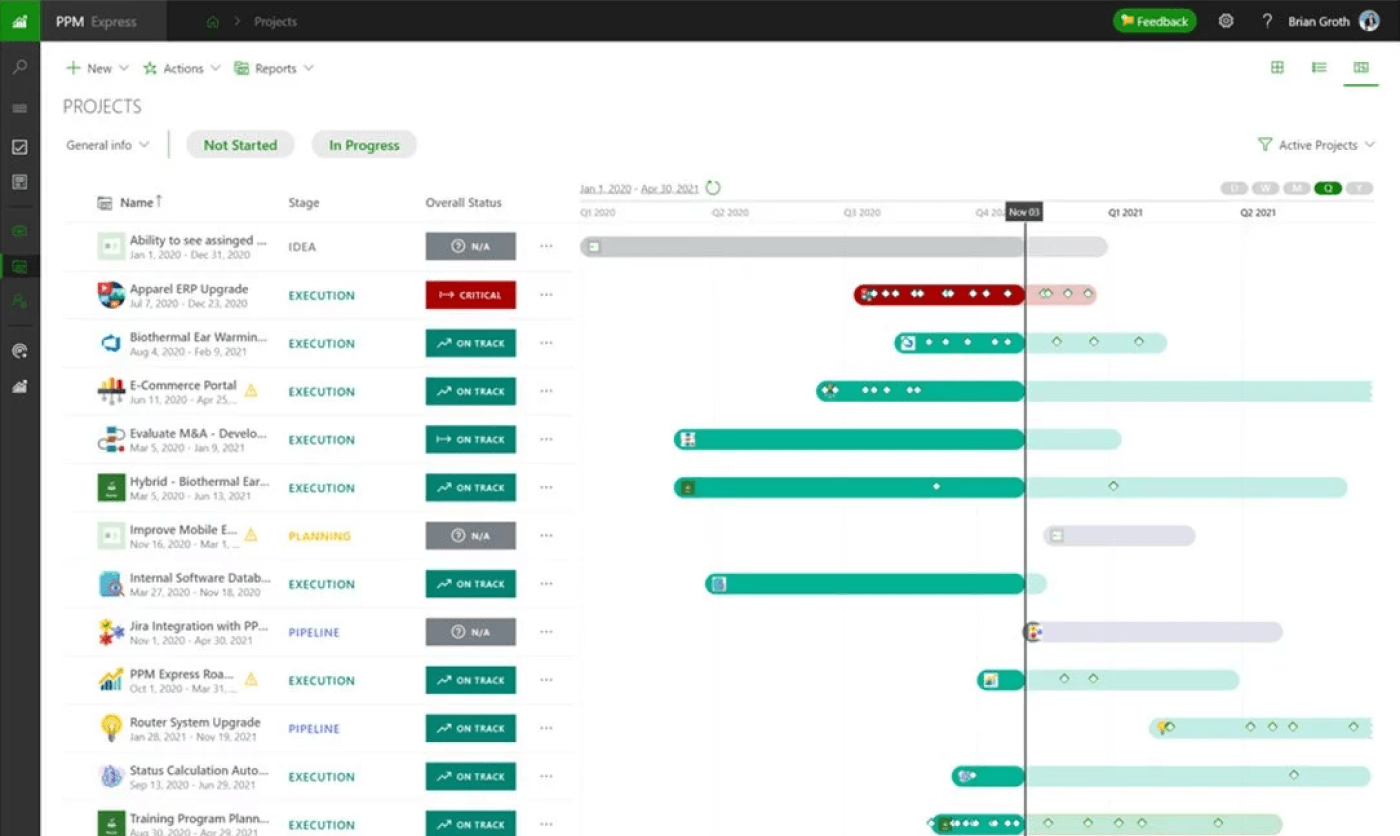Image resolution: width=1400 pixels, height=836 pixels.
Task: Click the home icon in breadcrumb
Action: [x=212, y=22]
